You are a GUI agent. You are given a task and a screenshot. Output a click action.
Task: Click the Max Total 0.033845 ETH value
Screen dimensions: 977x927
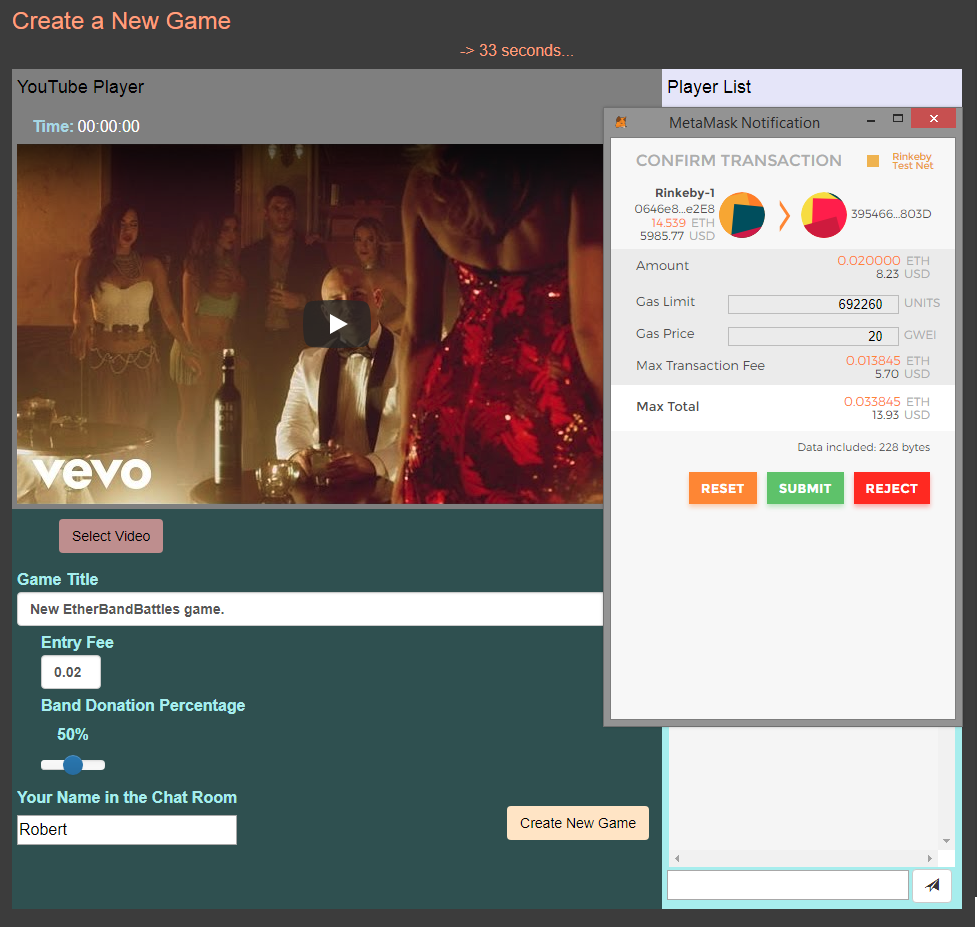(x=887, y=401)
